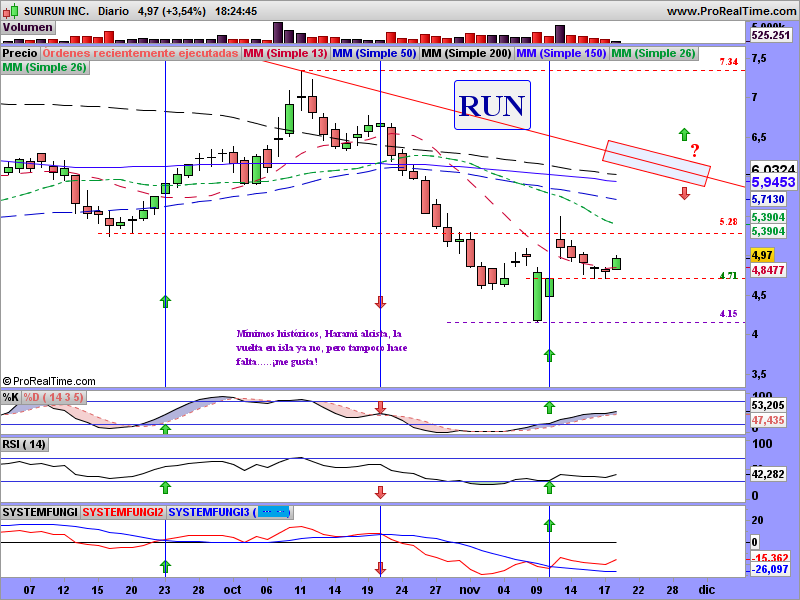
Task: Click the -15,362 red value tag
Action: pos(771,558)
